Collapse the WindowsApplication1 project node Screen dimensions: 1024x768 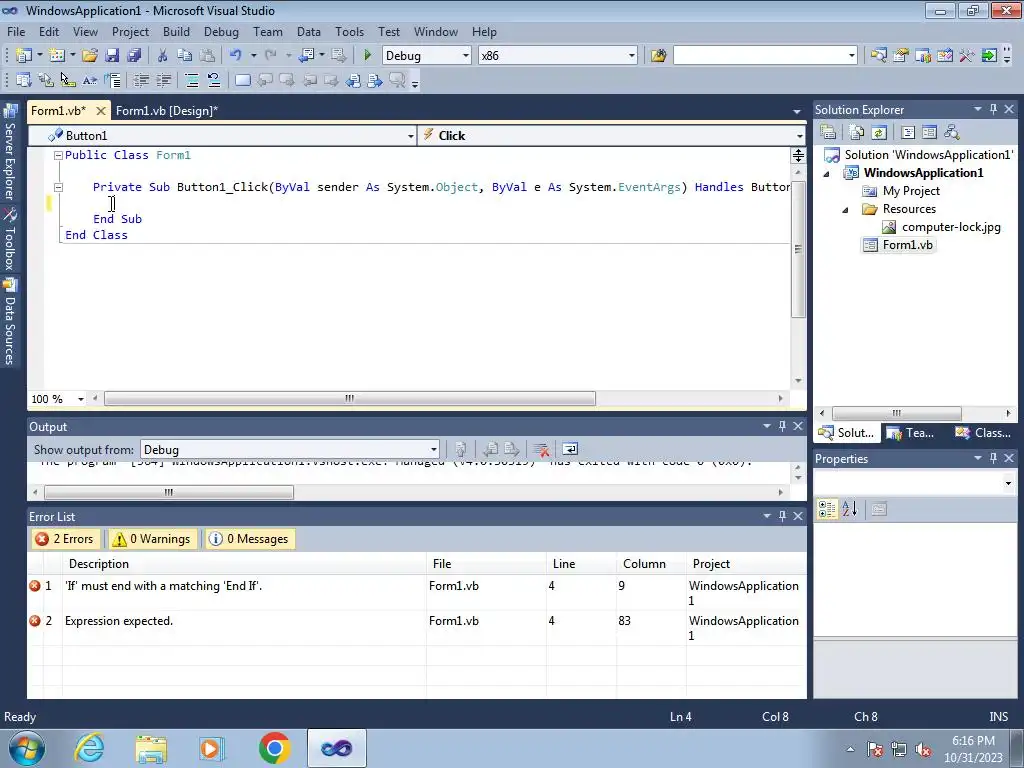pos(826,174)
